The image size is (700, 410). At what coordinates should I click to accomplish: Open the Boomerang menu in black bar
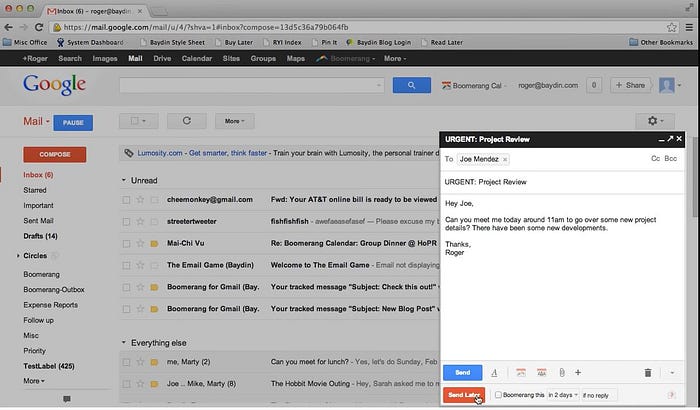point(346,59)
